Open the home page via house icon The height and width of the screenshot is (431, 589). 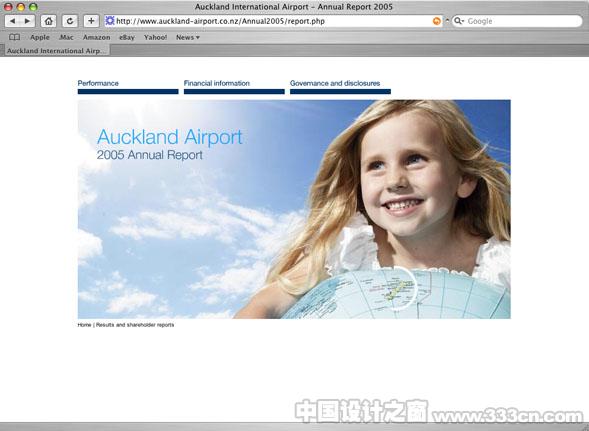[48, 21]
